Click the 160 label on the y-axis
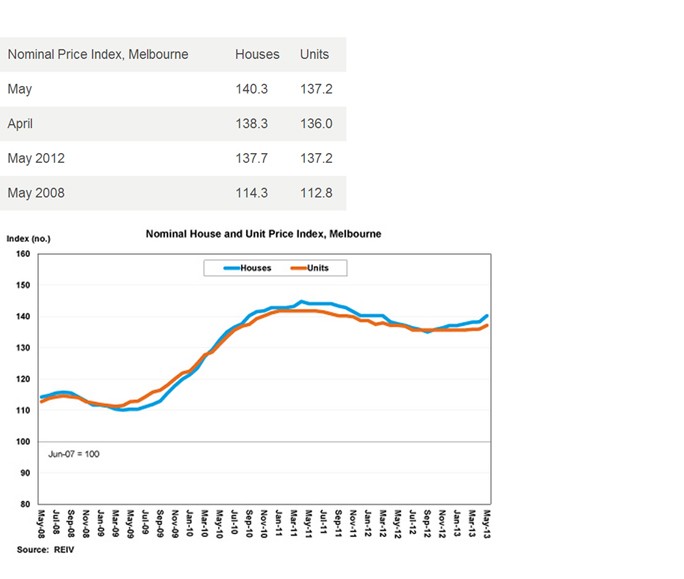This screenshot has width=684, height=579. (24, 254)
